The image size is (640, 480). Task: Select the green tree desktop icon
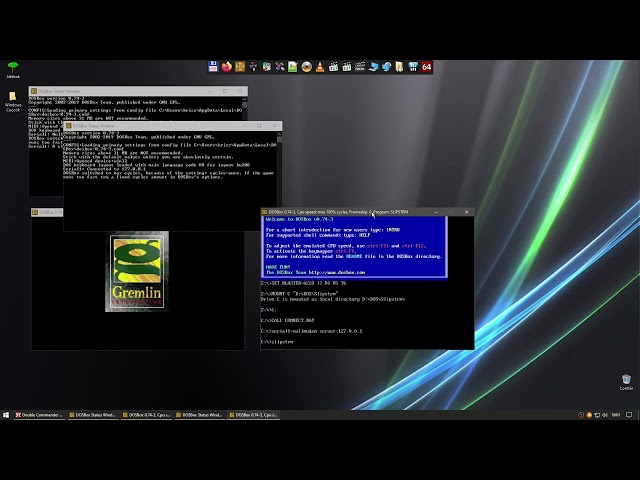click(x=13, y=70)
